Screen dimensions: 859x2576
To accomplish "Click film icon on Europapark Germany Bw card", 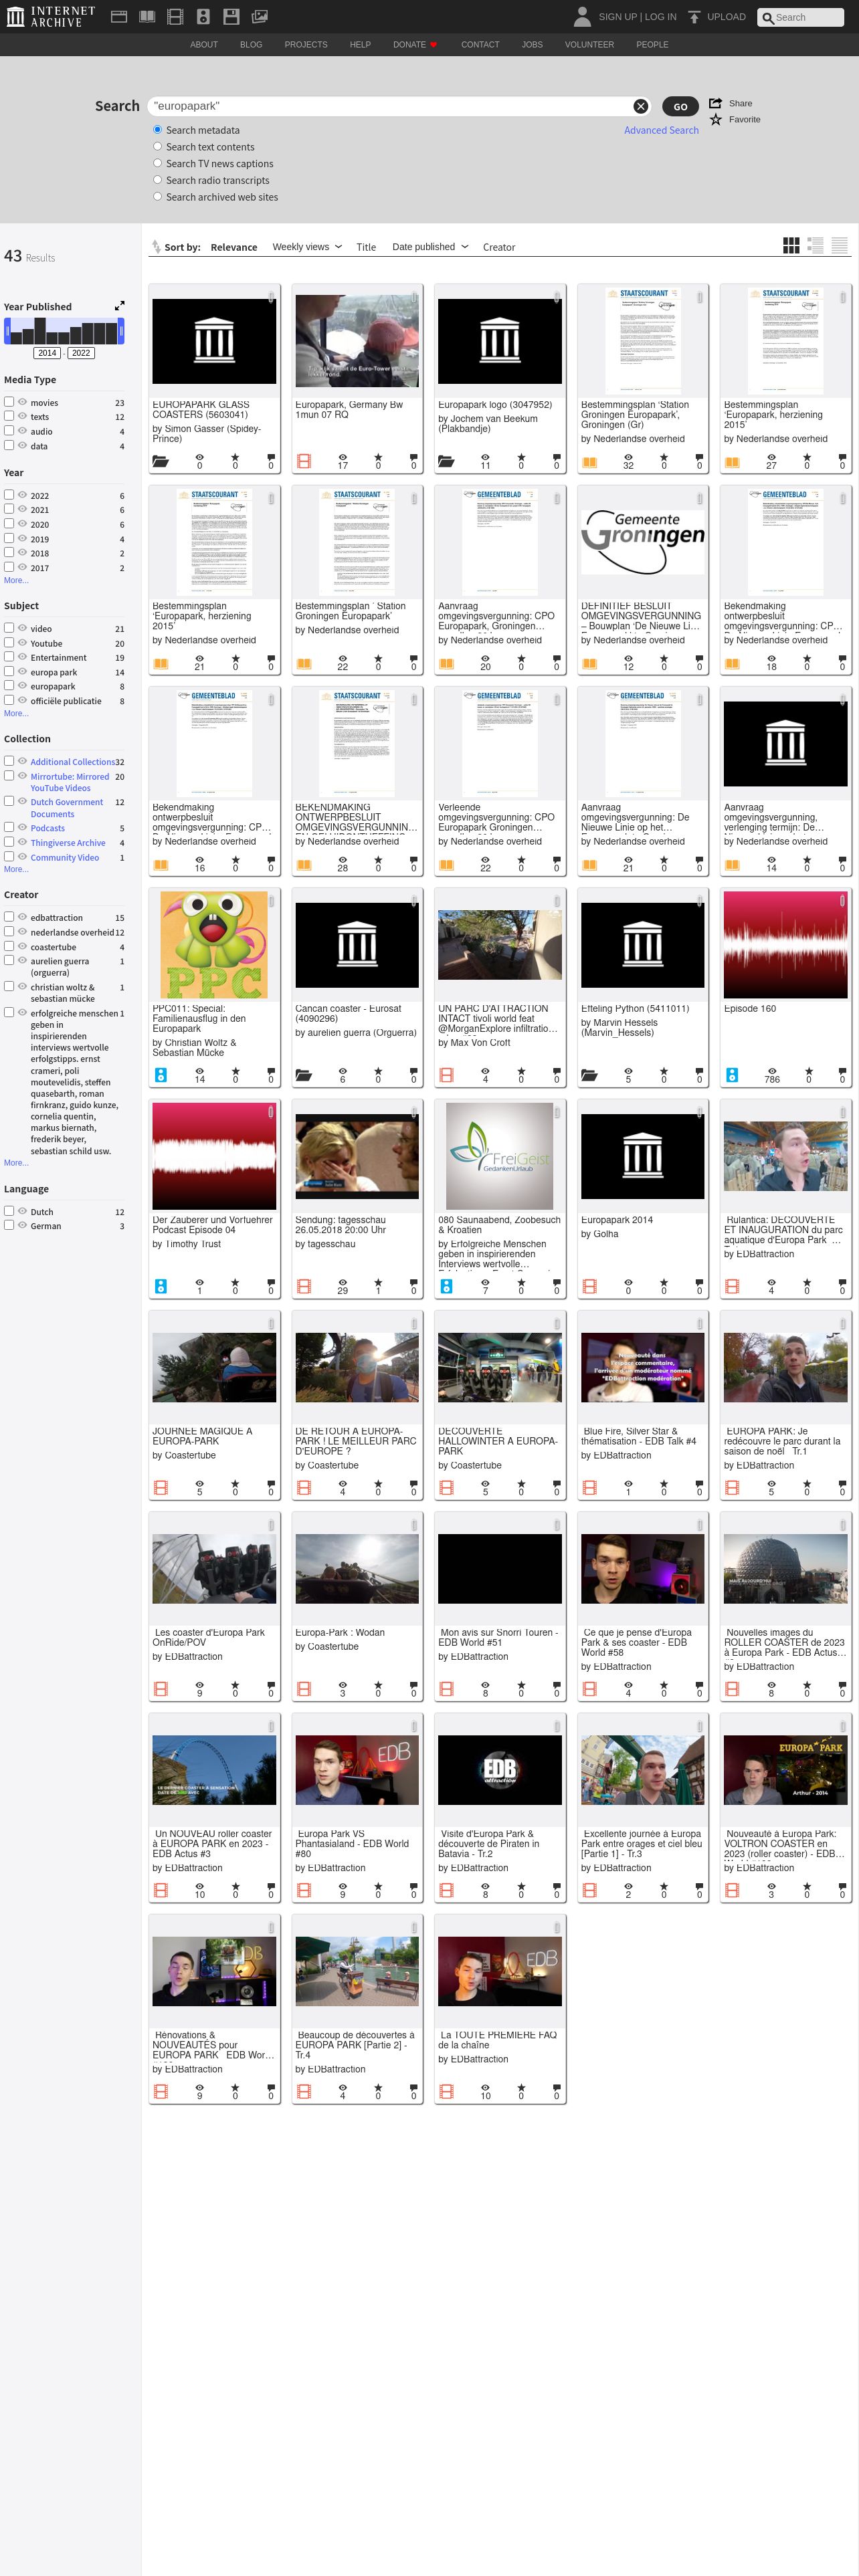I will 304,461.
